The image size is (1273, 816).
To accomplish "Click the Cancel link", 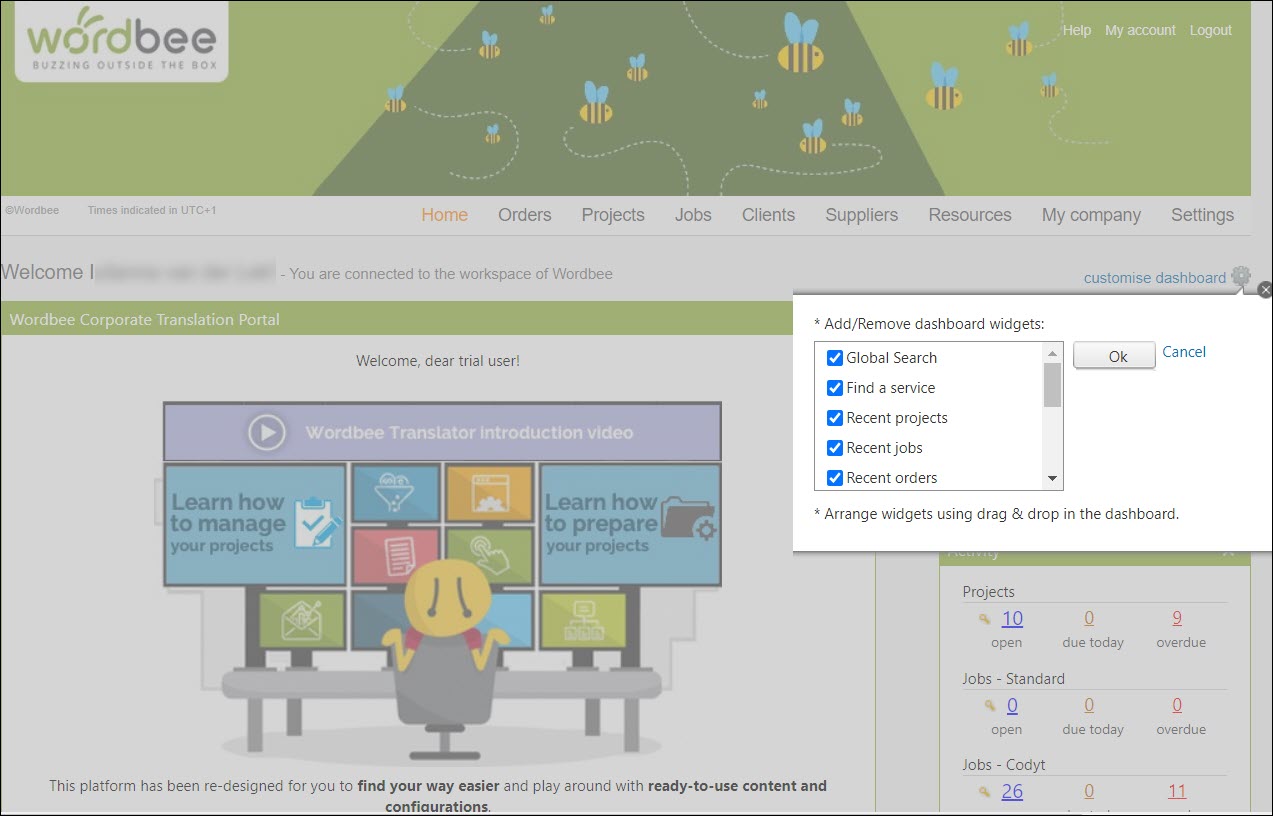I will pos(1184,352).
